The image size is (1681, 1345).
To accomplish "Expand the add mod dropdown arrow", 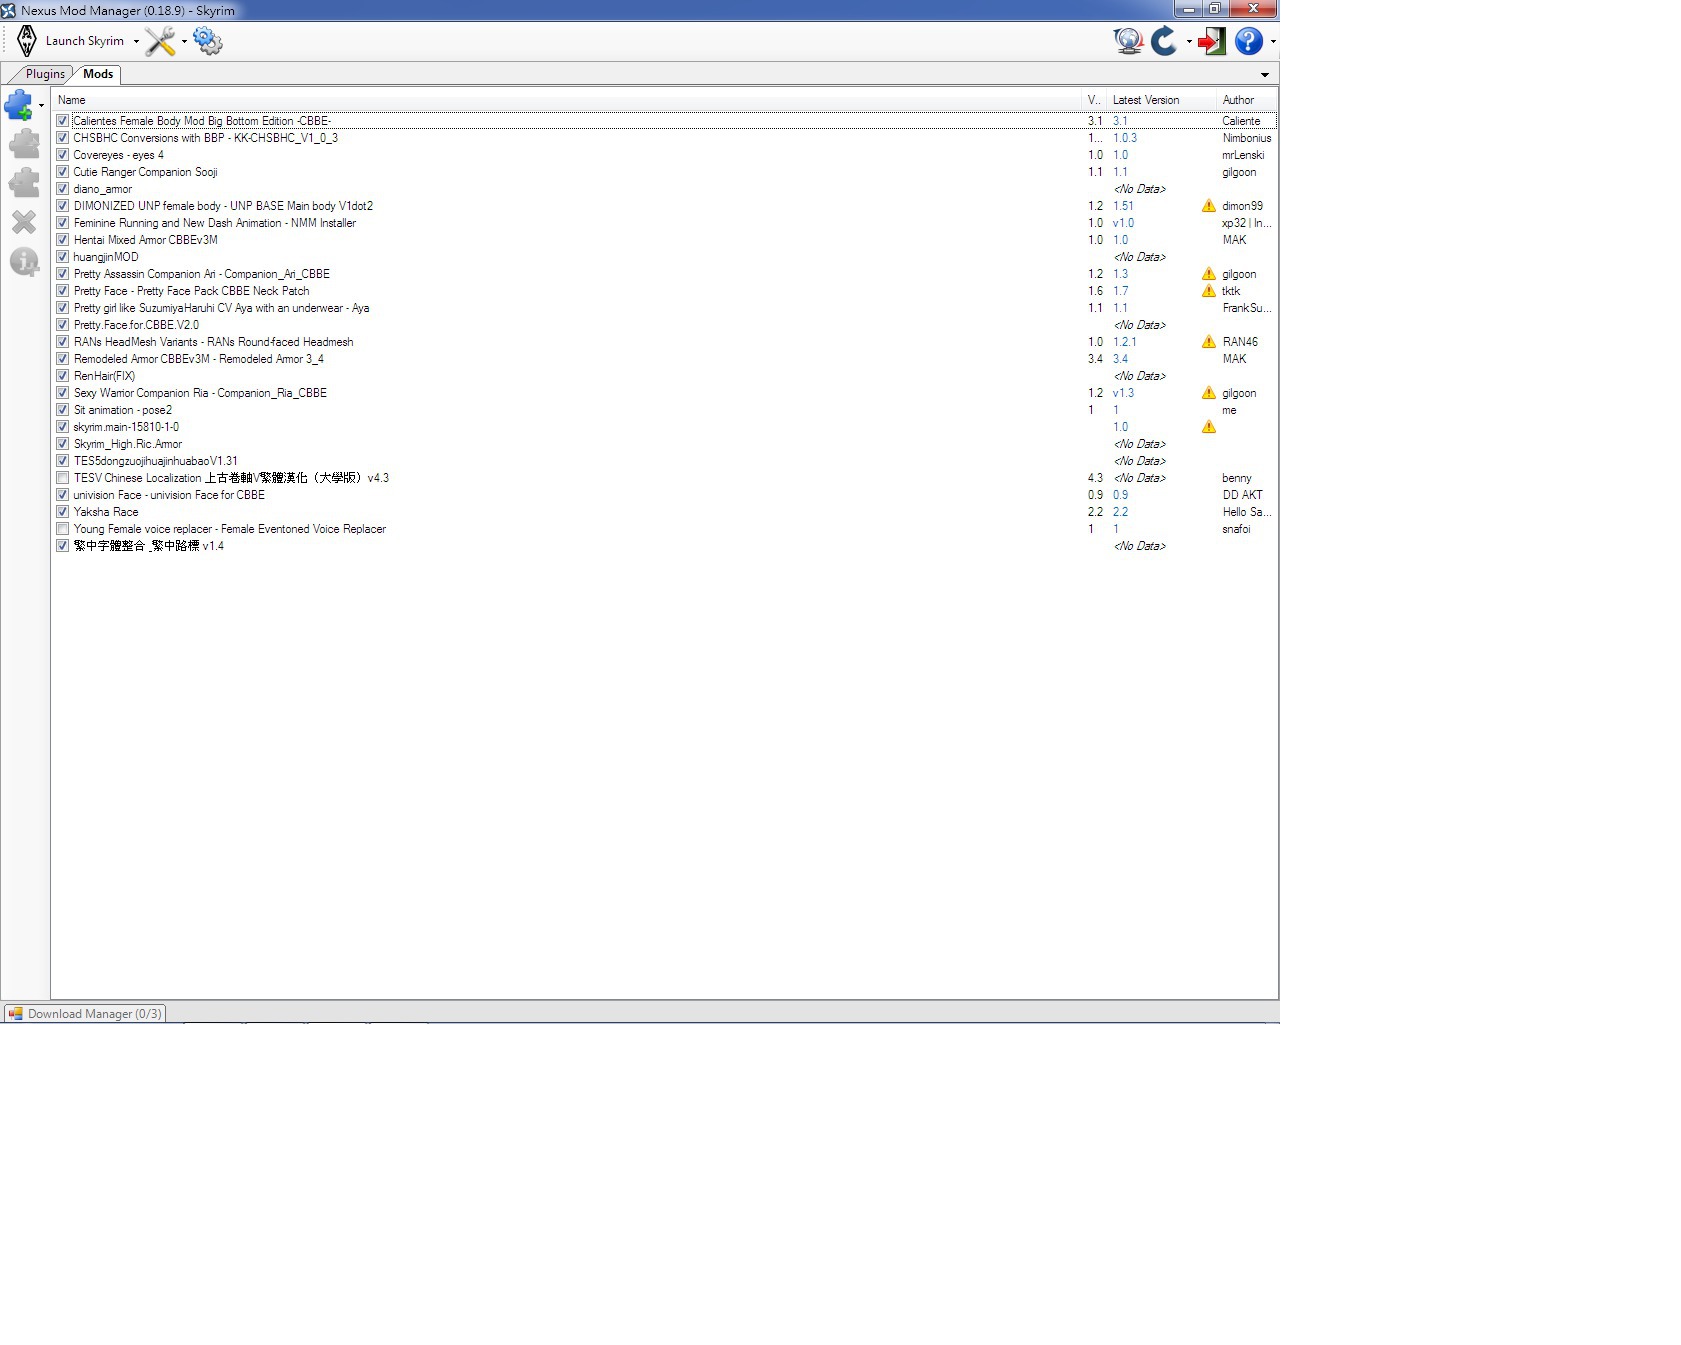I will click(41, 105).
